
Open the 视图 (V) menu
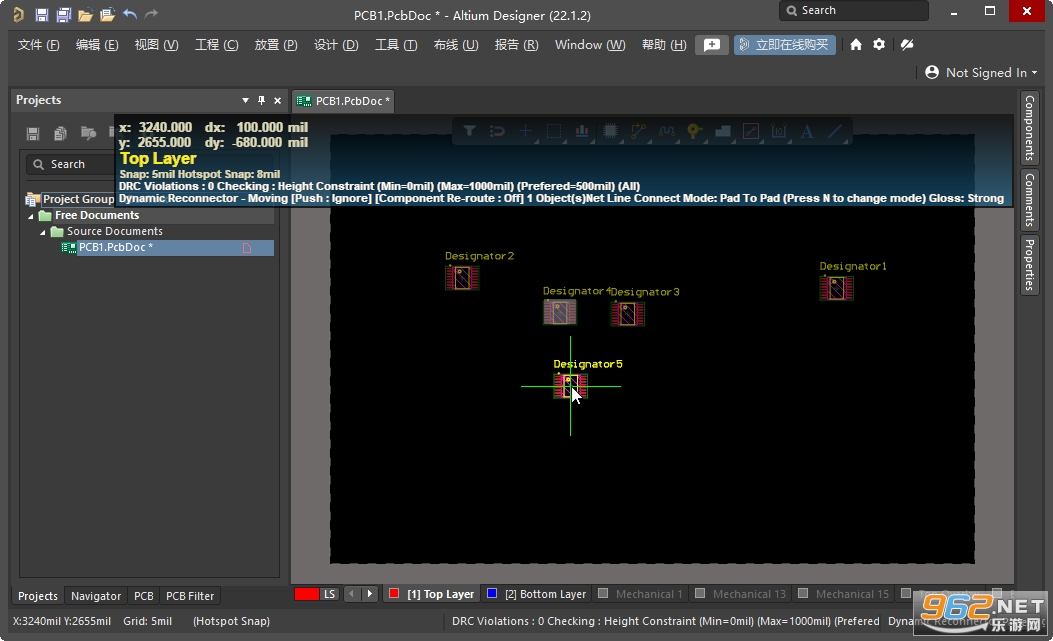click(x=156, y=45)
